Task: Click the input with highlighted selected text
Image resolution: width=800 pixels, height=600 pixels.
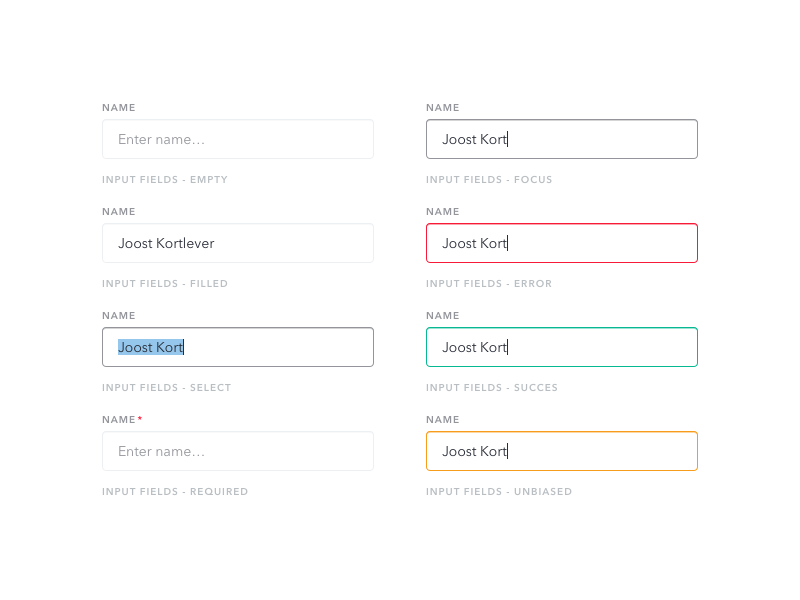Action: tap(238, 347)
